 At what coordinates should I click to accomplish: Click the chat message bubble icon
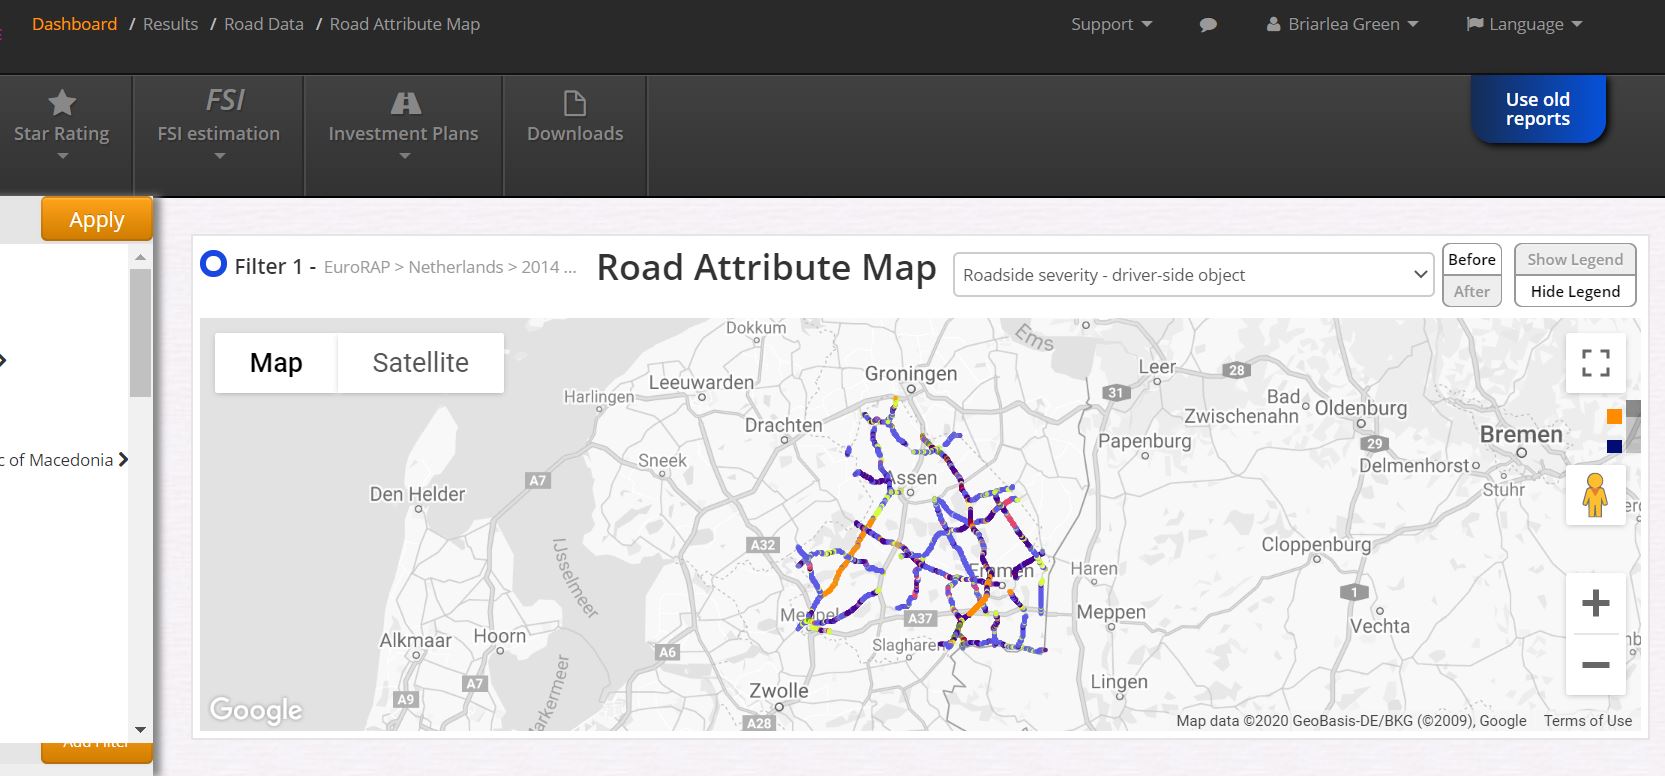[x=1208, y=25]
